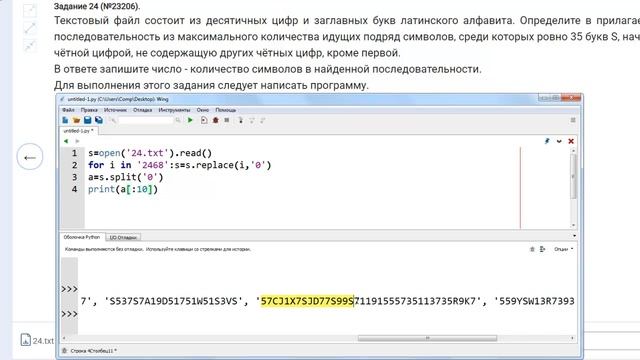The image size is (640, 360).
Task: Click the magnifier icon next to search field
Action: [178, 120]
